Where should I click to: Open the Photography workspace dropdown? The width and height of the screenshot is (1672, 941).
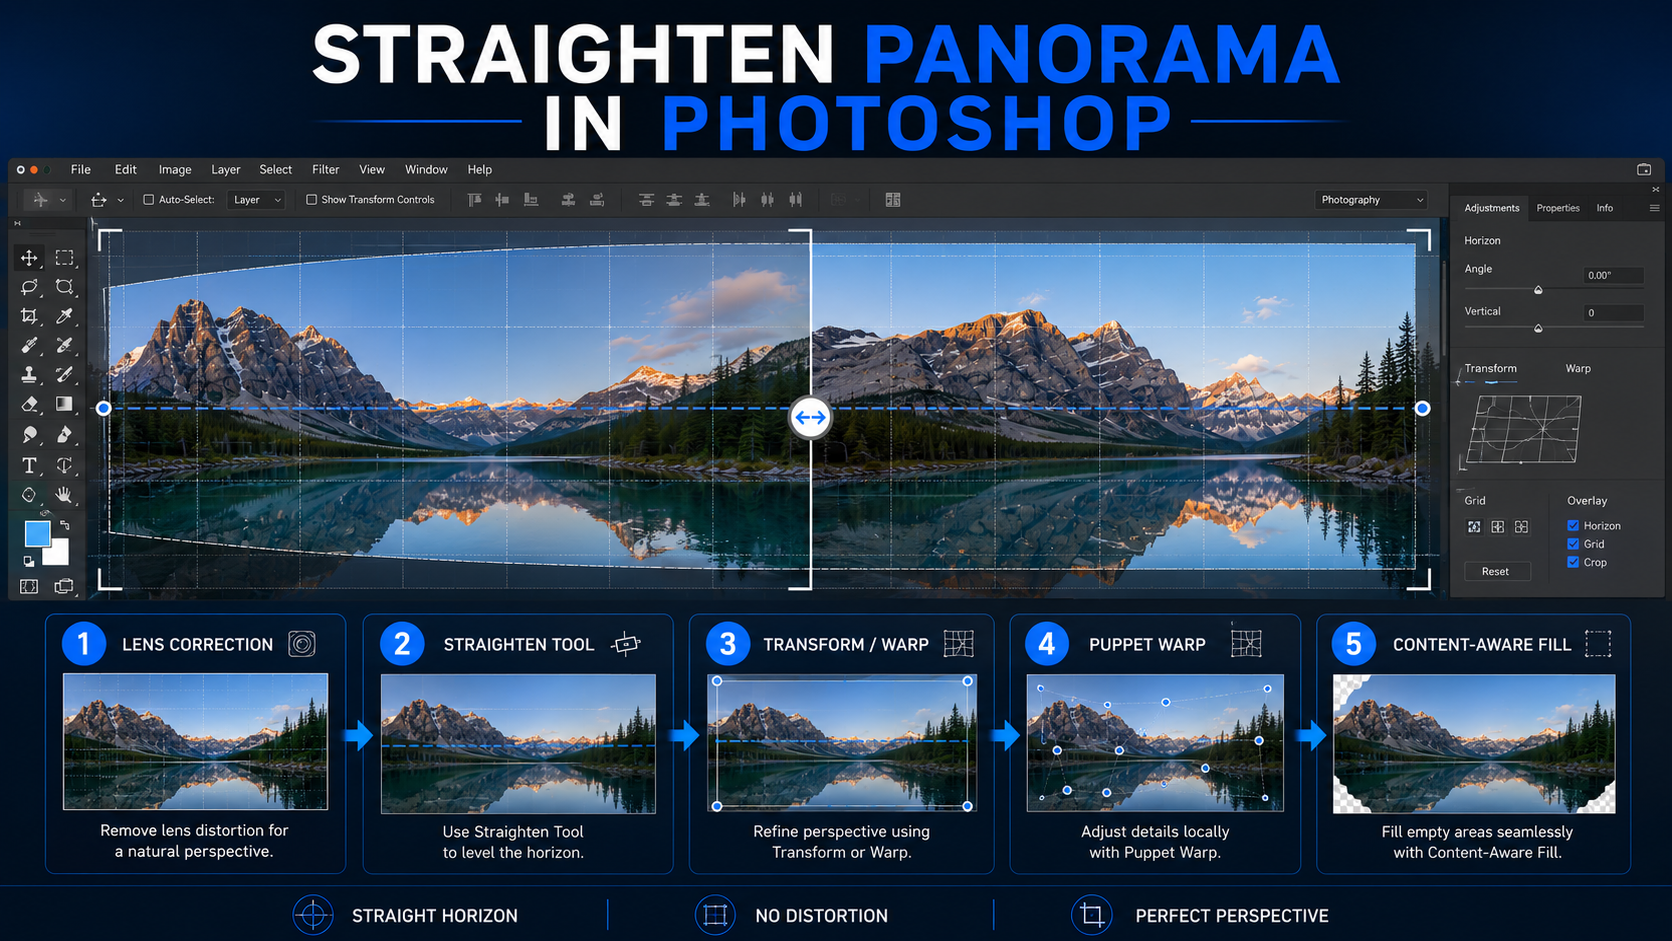click(x=1371, y=200)
